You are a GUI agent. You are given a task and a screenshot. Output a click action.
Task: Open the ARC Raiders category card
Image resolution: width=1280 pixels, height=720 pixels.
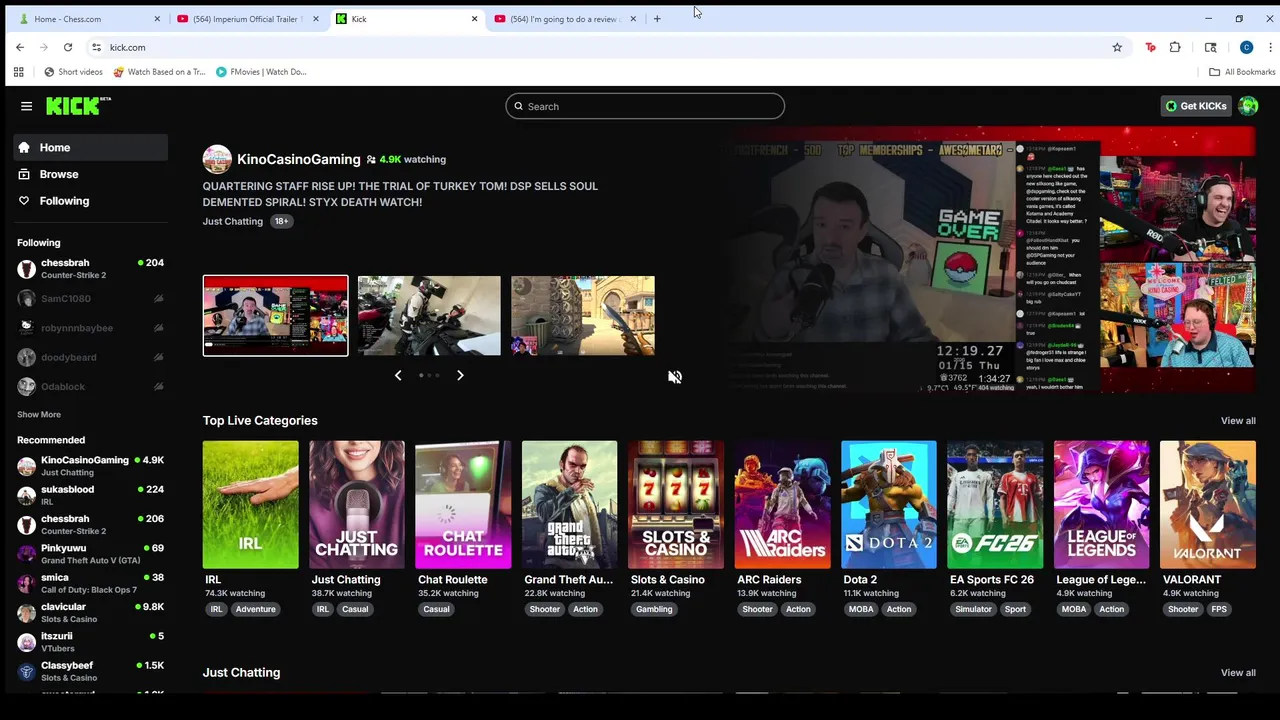pyautogui.click(x=782, y=505)
